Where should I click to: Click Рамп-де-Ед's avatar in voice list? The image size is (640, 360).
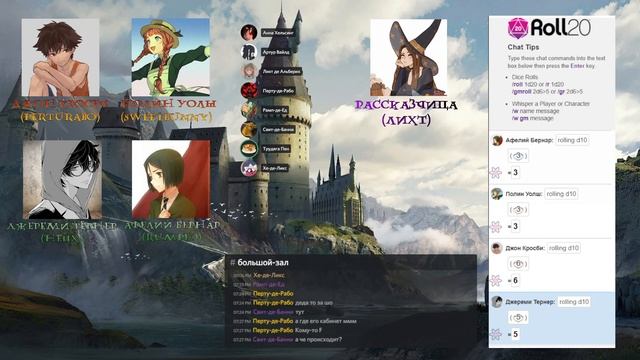coord(249,110)
